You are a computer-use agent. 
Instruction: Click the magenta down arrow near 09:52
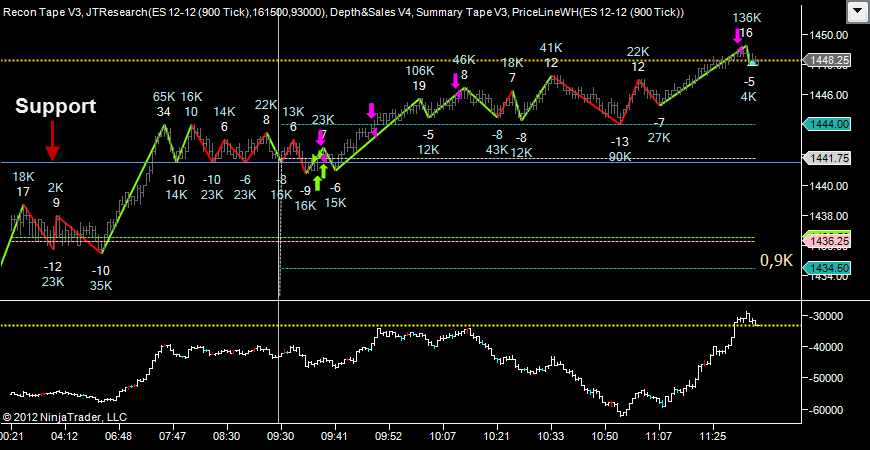pos(371,110)
